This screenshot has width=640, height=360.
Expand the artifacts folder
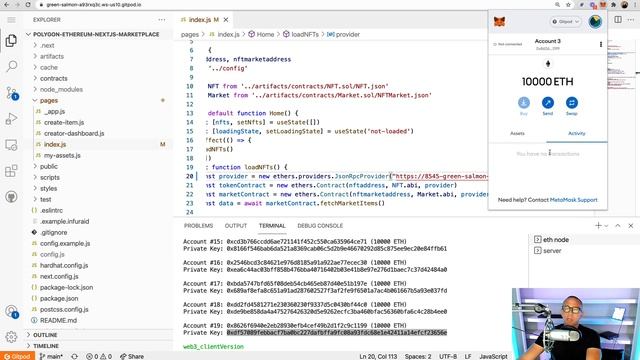pos(52,56)
